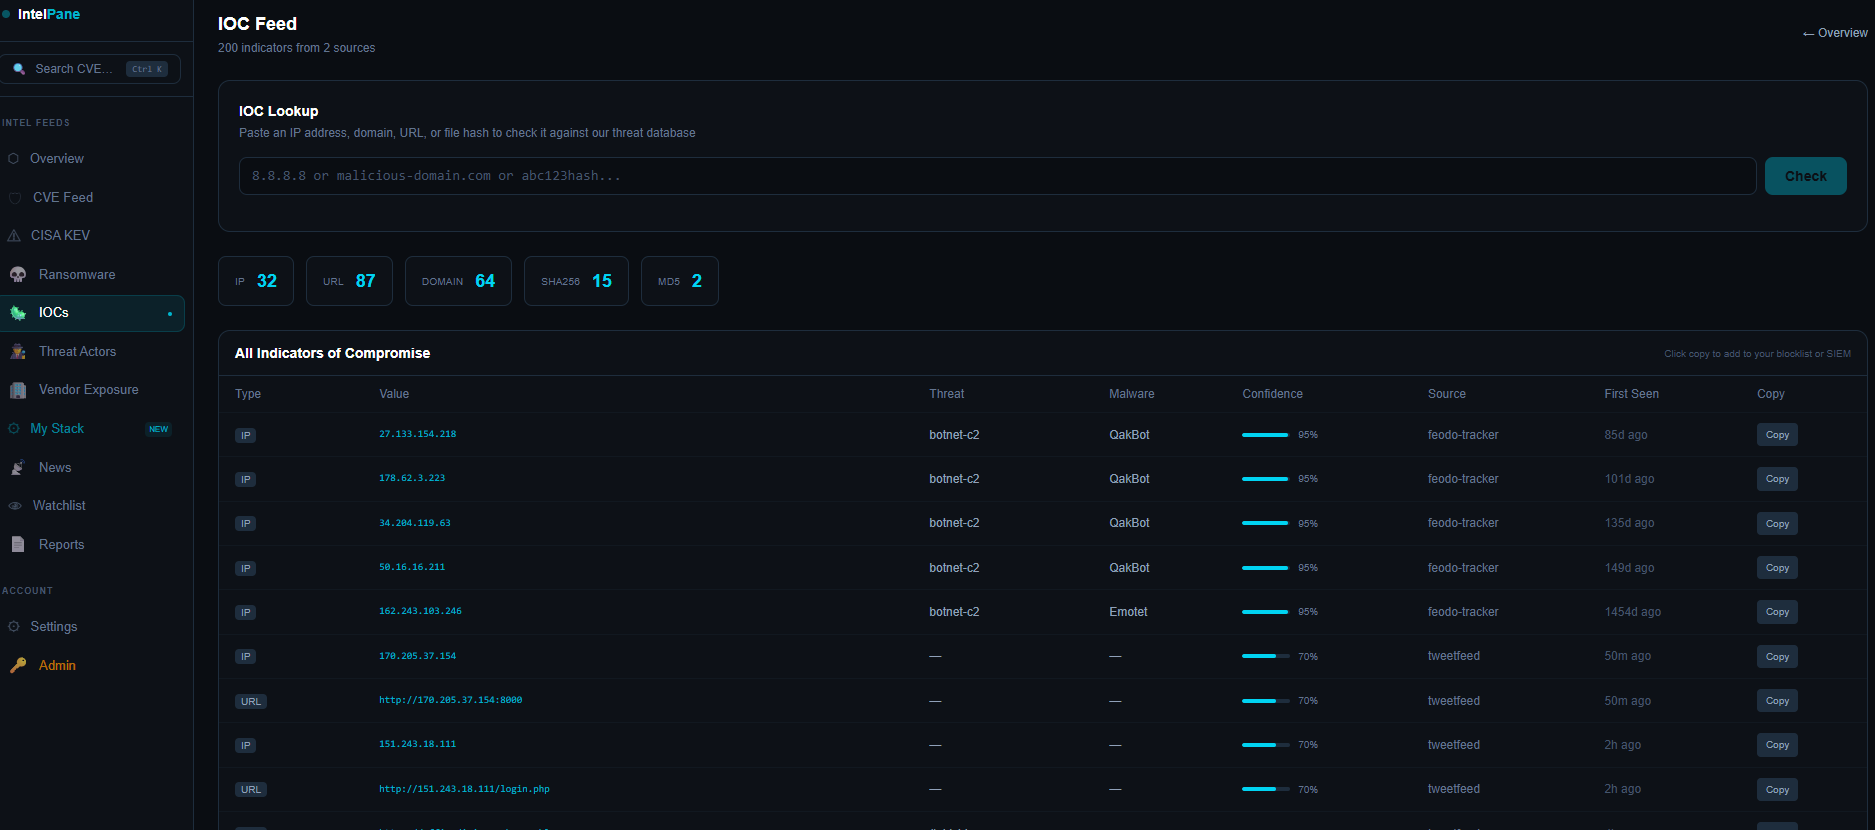This screenshot has width=1875, height=830.
Task: Click the Overview sidebar icon
Action: click(13, 159)
